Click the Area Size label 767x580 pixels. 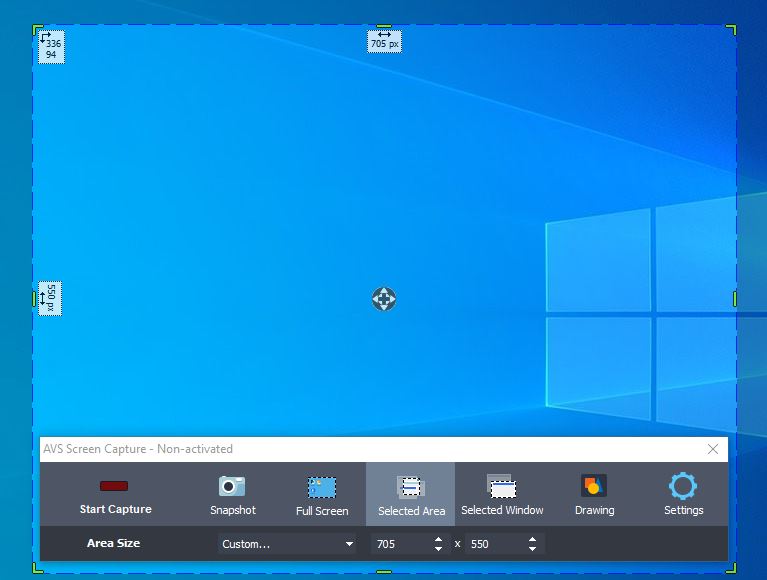113,543
